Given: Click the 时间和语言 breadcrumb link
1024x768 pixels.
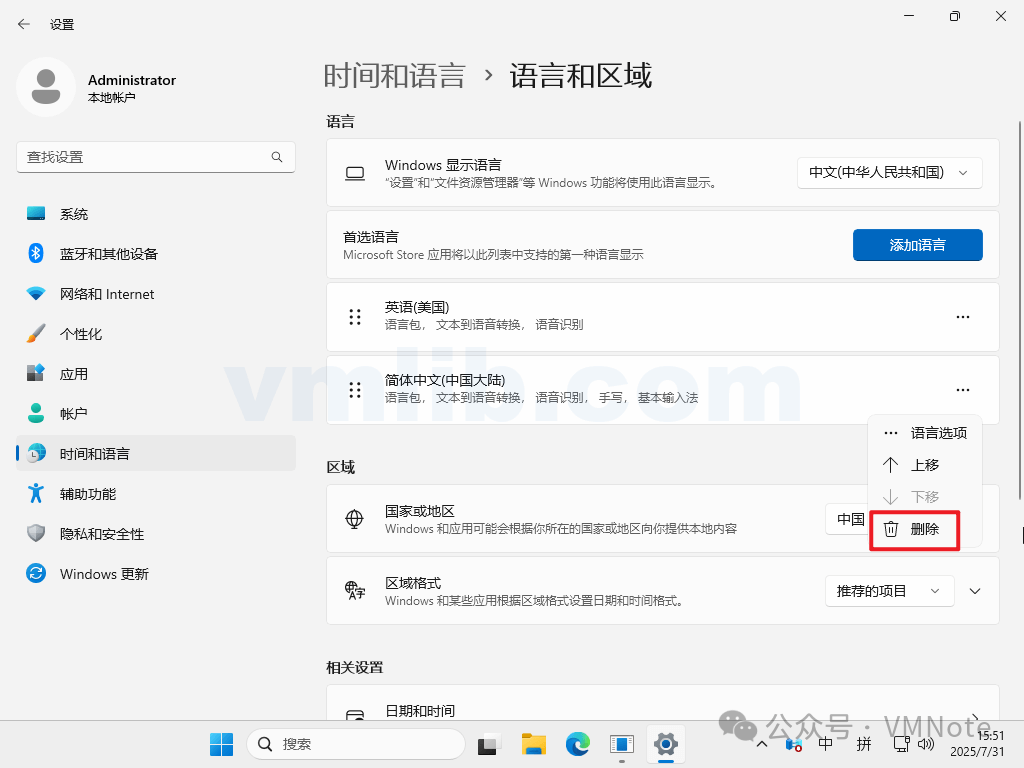Looking at the screenshot, I should click(394, 76).
